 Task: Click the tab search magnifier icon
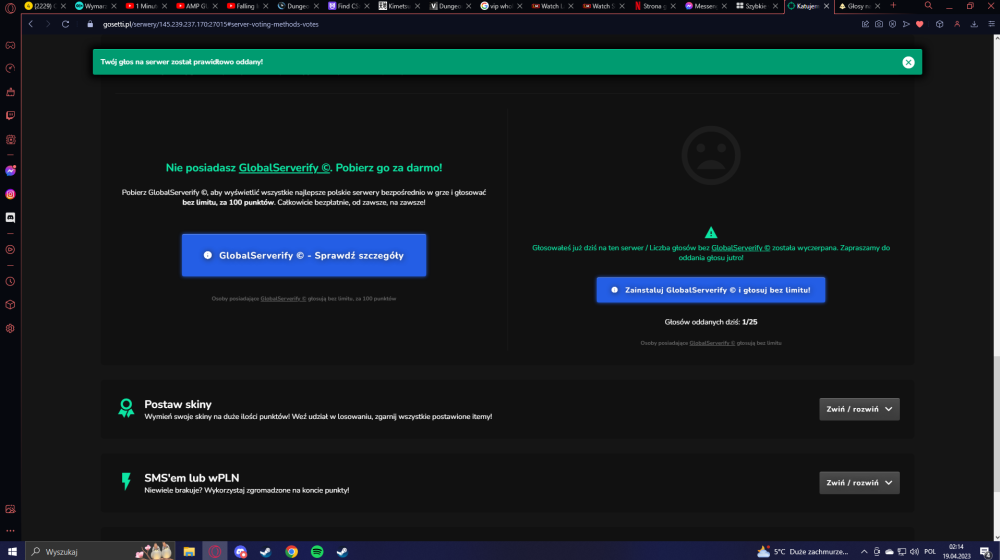pos(928,6)
